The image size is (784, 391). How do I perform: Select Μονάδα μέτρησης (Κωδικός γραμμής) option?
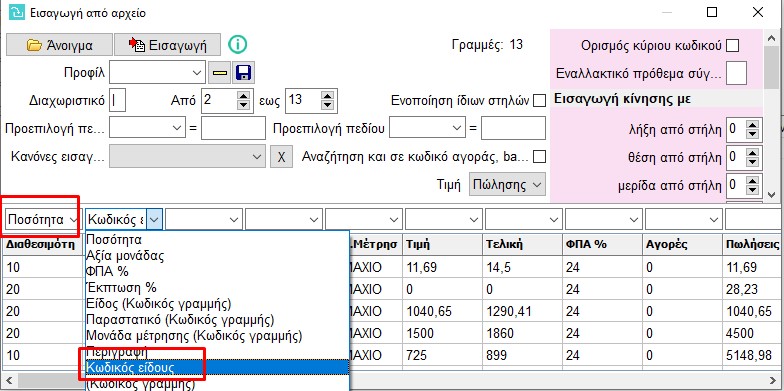pyautogui.click(x=218, y=335)
